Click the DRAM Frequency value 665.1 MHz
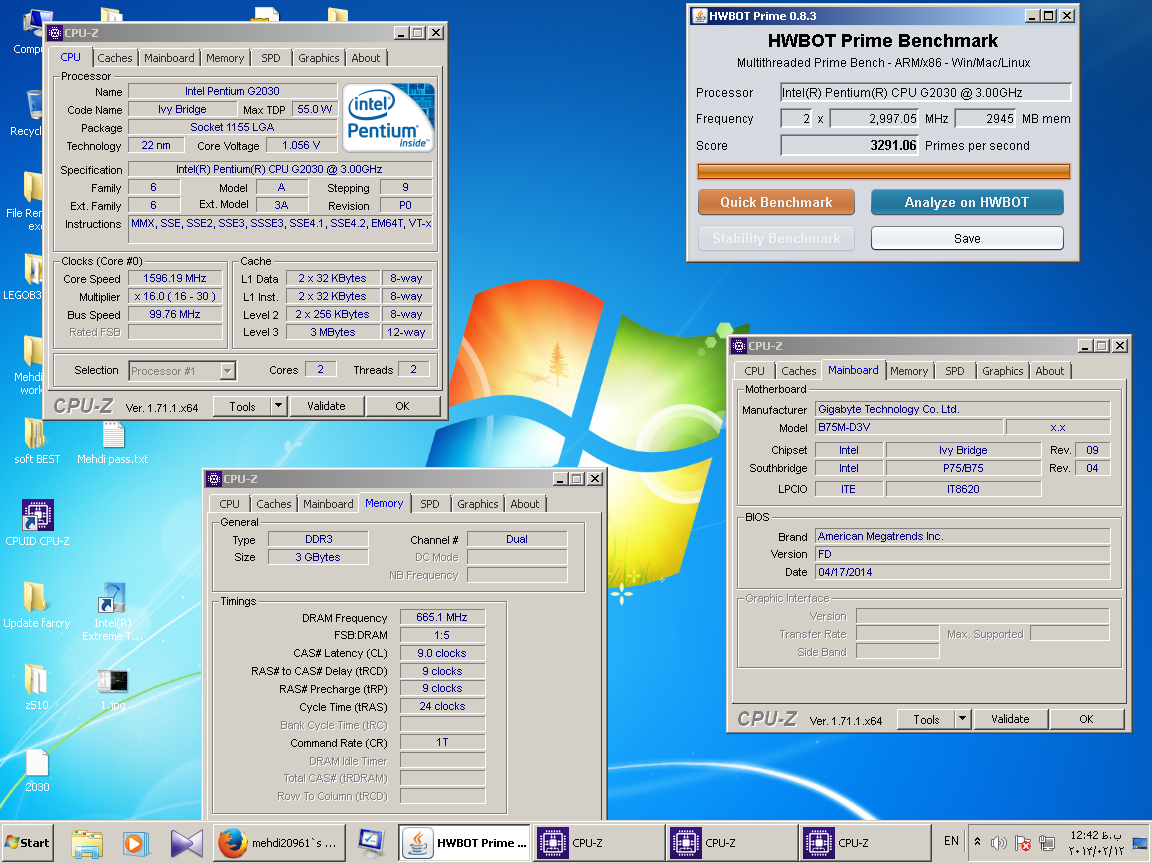The width and height of the screenshot is (1152, 864). 442,617
